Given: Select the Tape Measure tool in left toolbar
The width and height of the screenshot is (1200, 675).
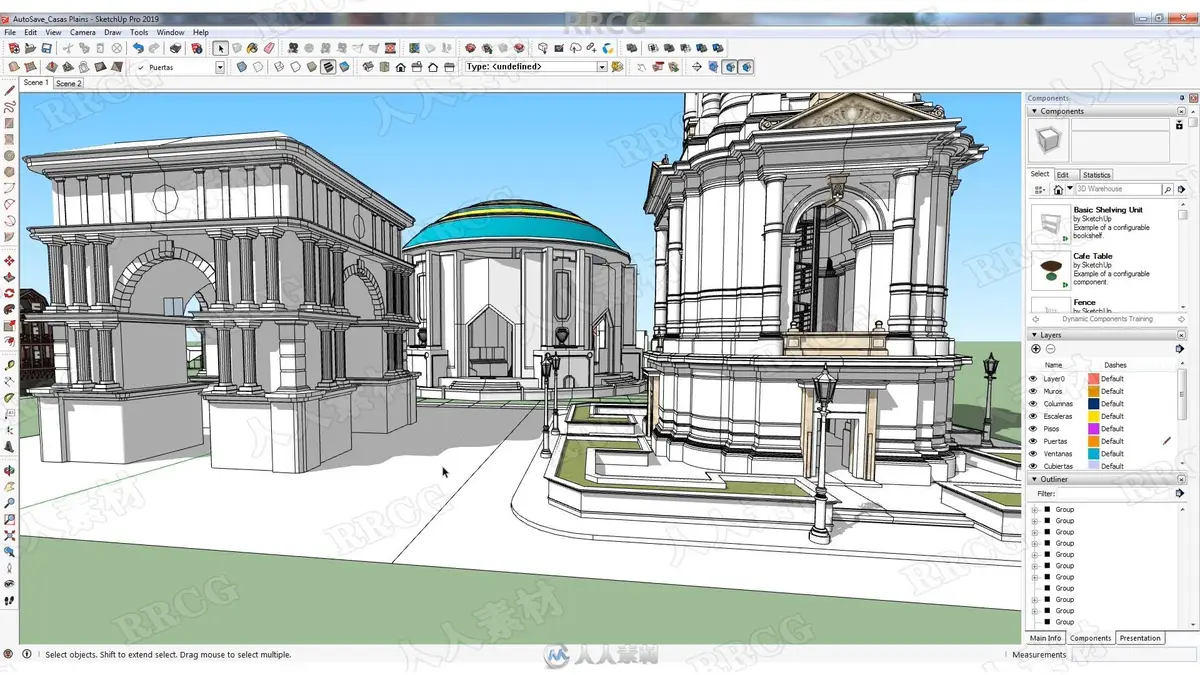Looking at the screenshot, I should pyautogui.click(x=10, y=364).
